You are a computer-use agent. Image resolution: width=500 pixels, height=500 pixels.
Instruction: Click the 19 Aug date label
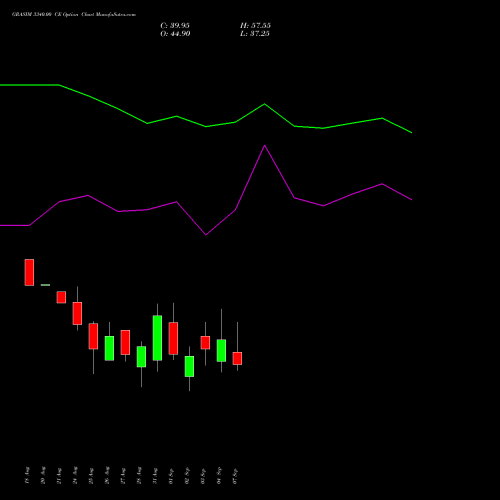coord(27,475)
